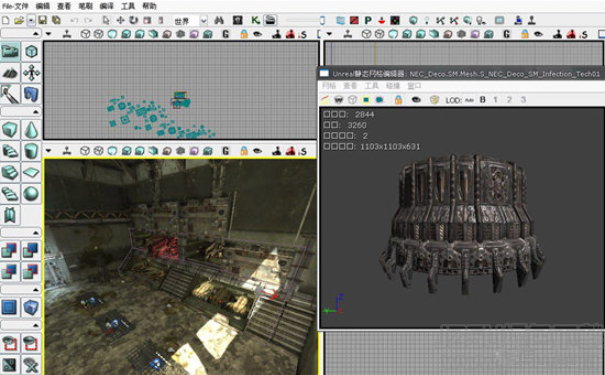Click the green P play icon in main toolbar
The width and height of the screenshot is (605, 375).
pos(368,20)
